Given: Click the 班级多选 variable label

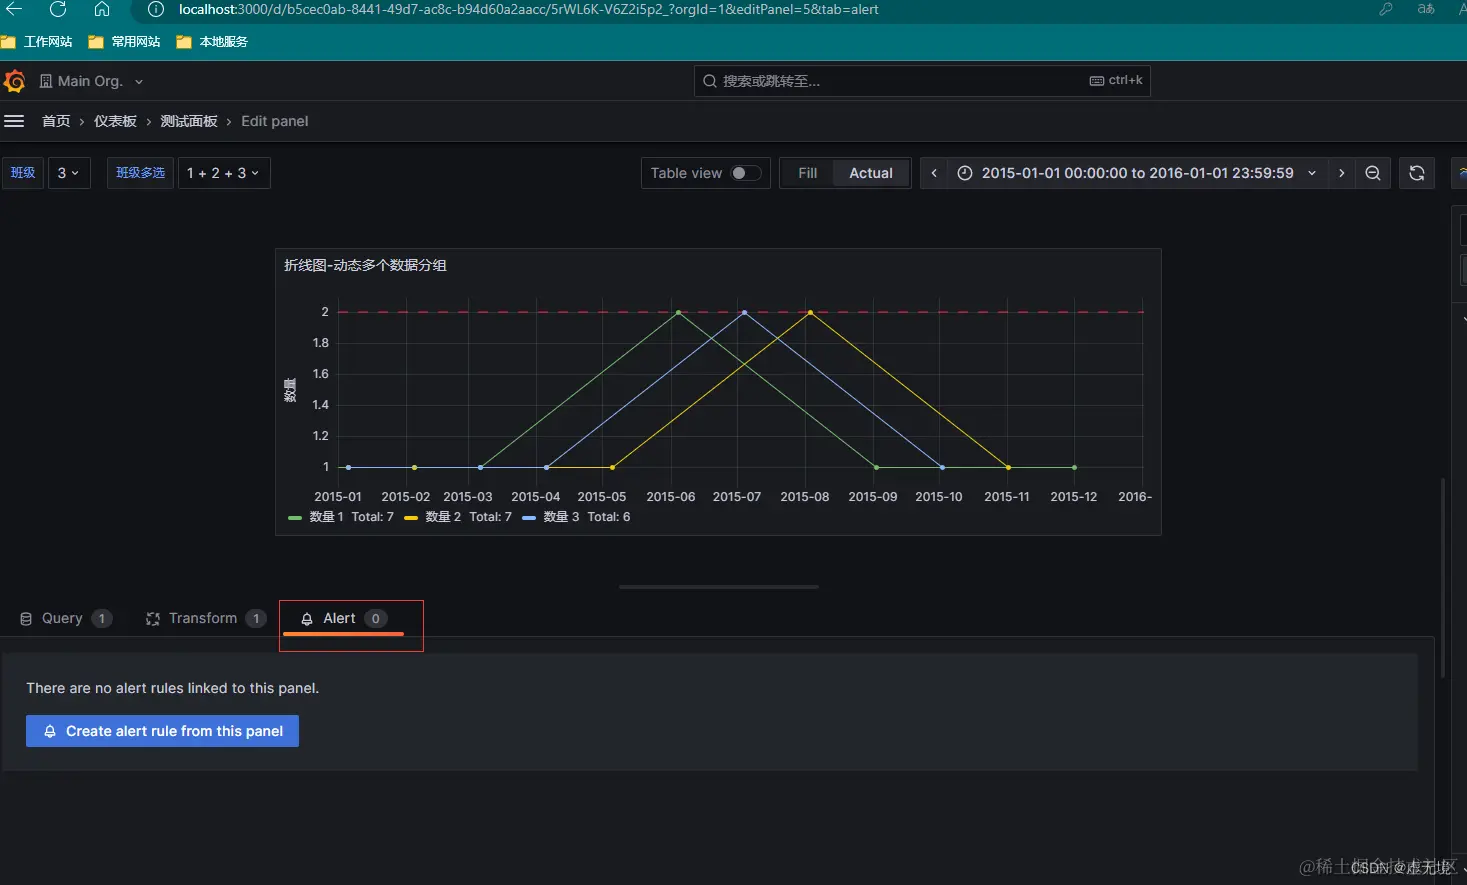Looking at the screenshot, I should pos(140,173).
